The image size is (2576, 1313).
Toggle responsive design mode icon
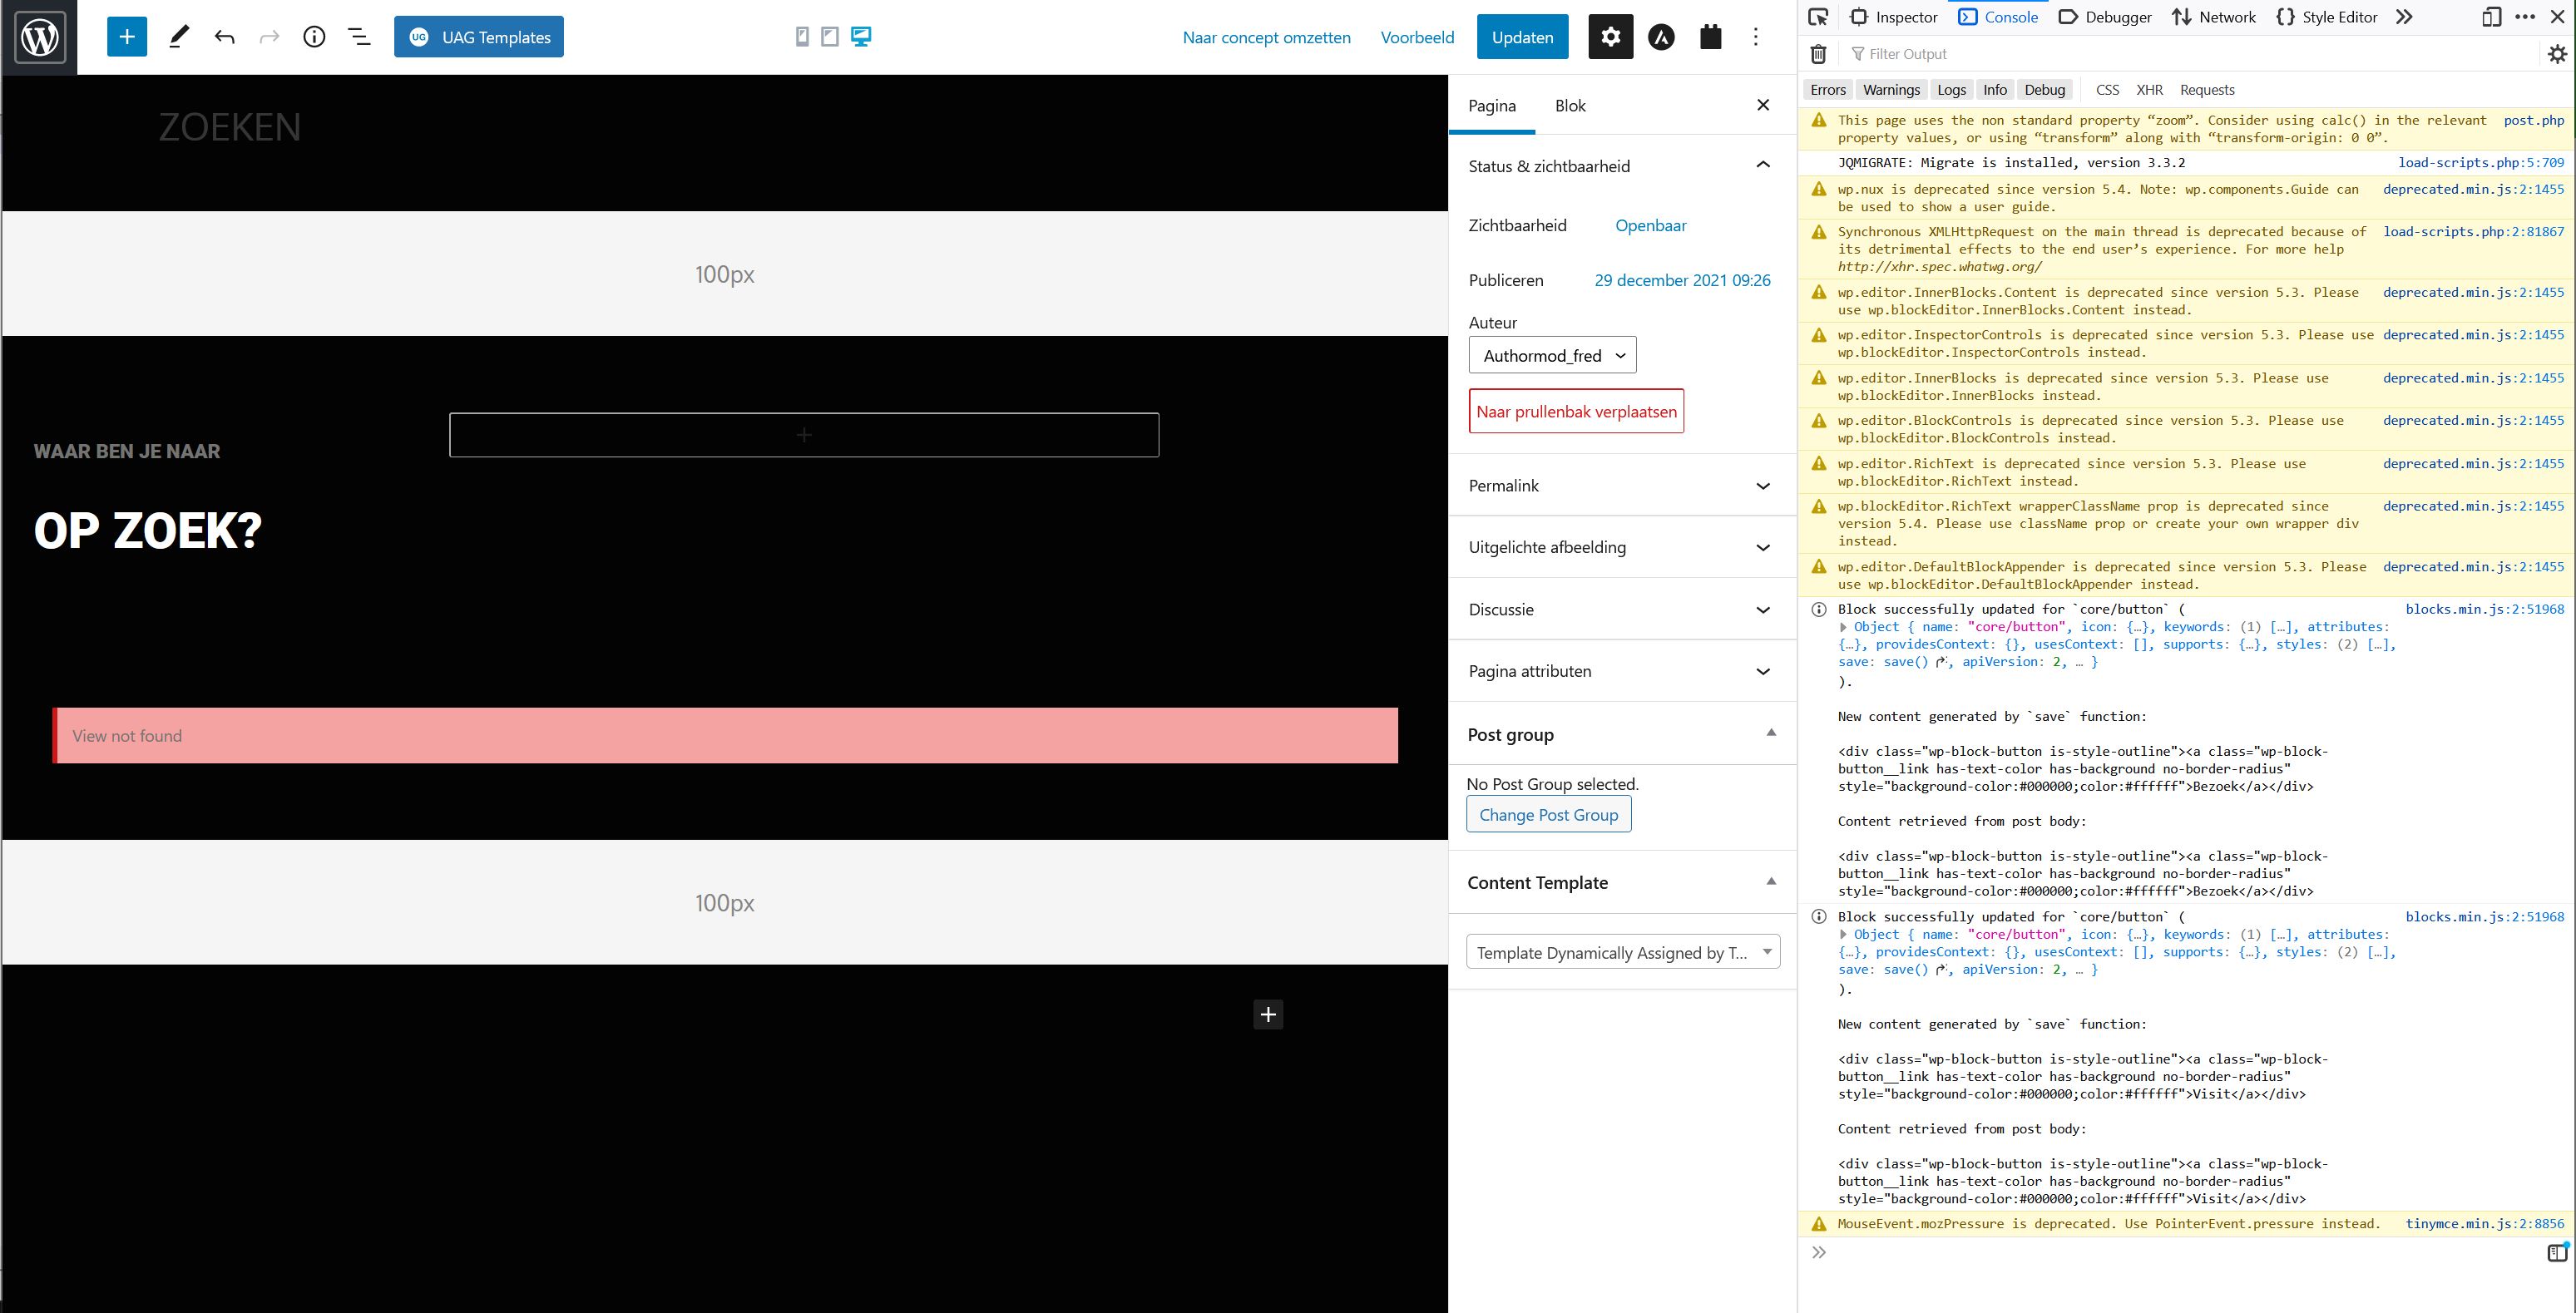coord(2491,17)
